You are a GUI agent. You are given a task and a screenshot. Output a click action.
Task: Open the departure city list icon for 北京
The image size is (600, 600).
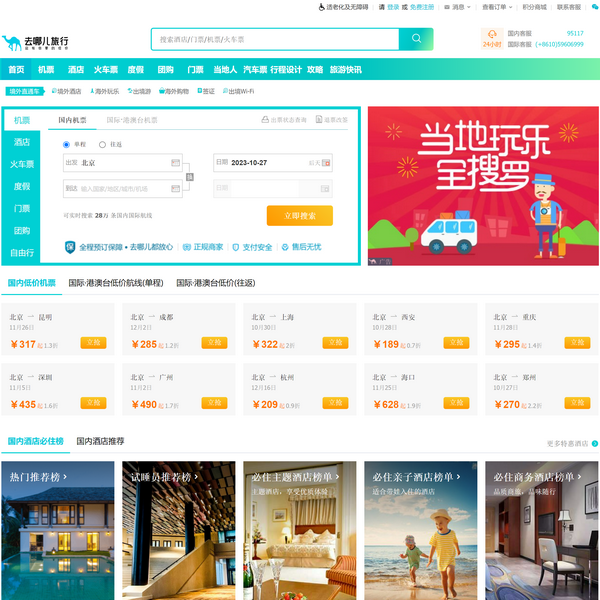click(175, 162)
